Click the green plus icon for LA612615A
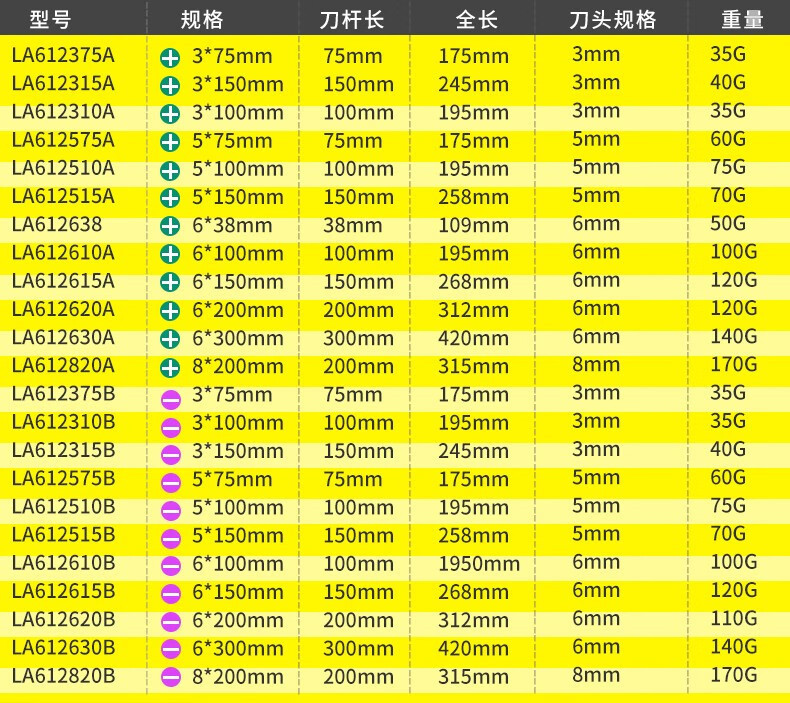The image size is (790, 703). (170, 283)
